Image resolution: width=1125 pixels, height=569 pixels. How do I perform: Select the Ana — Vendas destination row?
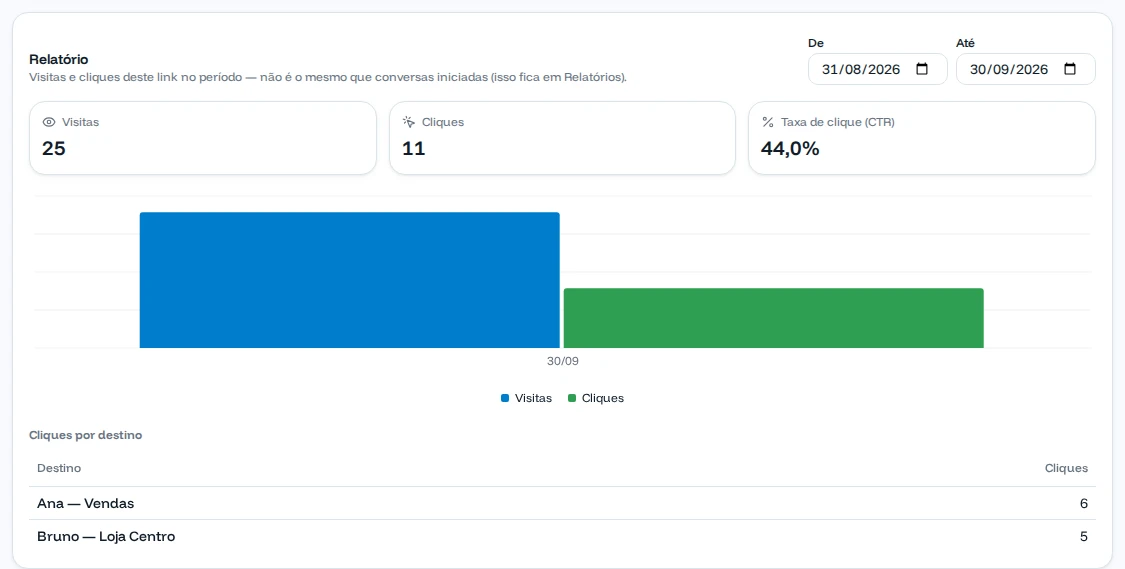click(562, 504)
